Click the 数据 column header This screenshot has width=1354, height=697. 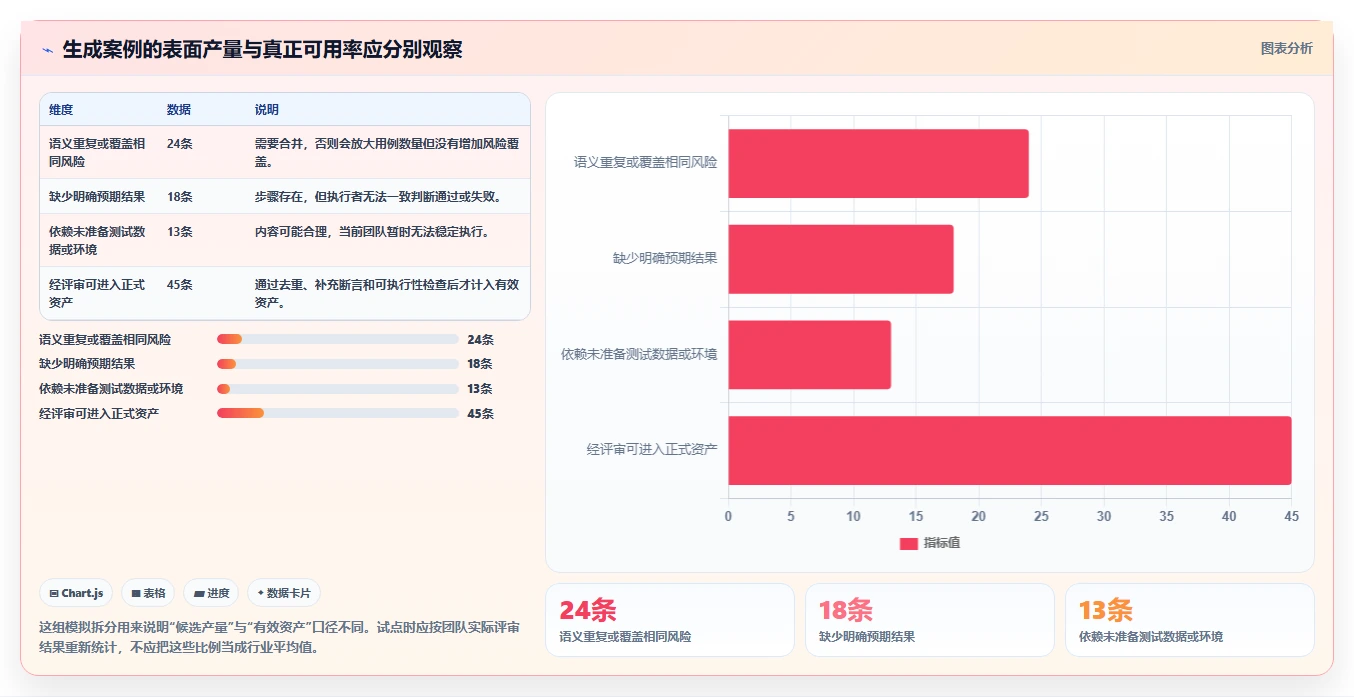[x=179, y=110]
